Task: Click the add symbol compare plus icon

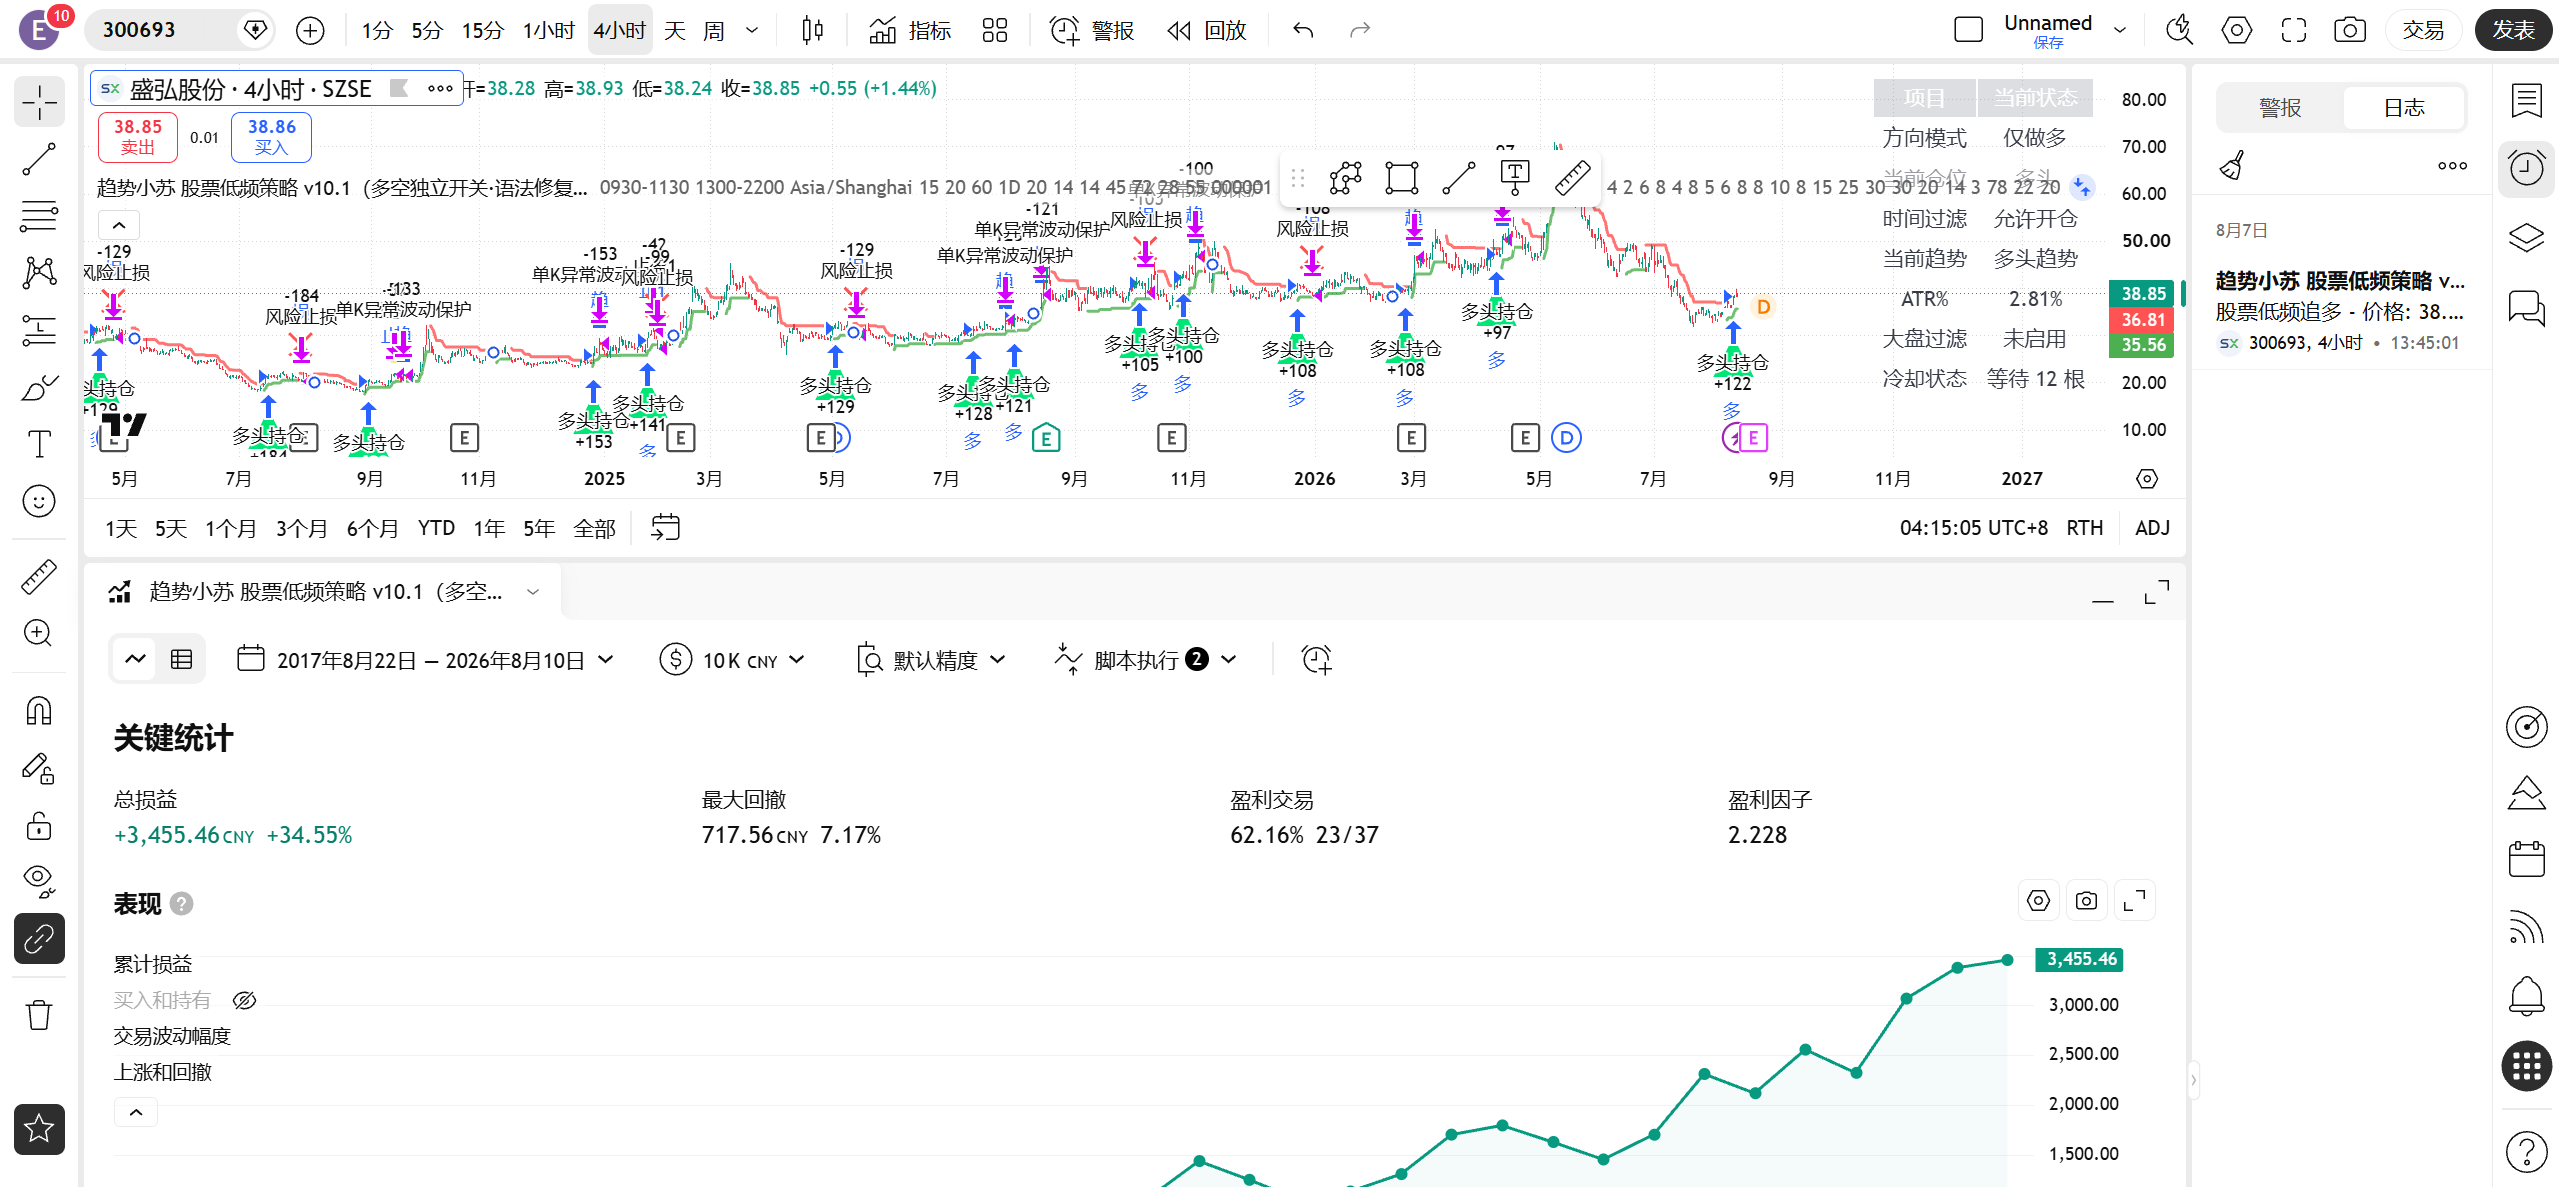Action: point(311,31)
